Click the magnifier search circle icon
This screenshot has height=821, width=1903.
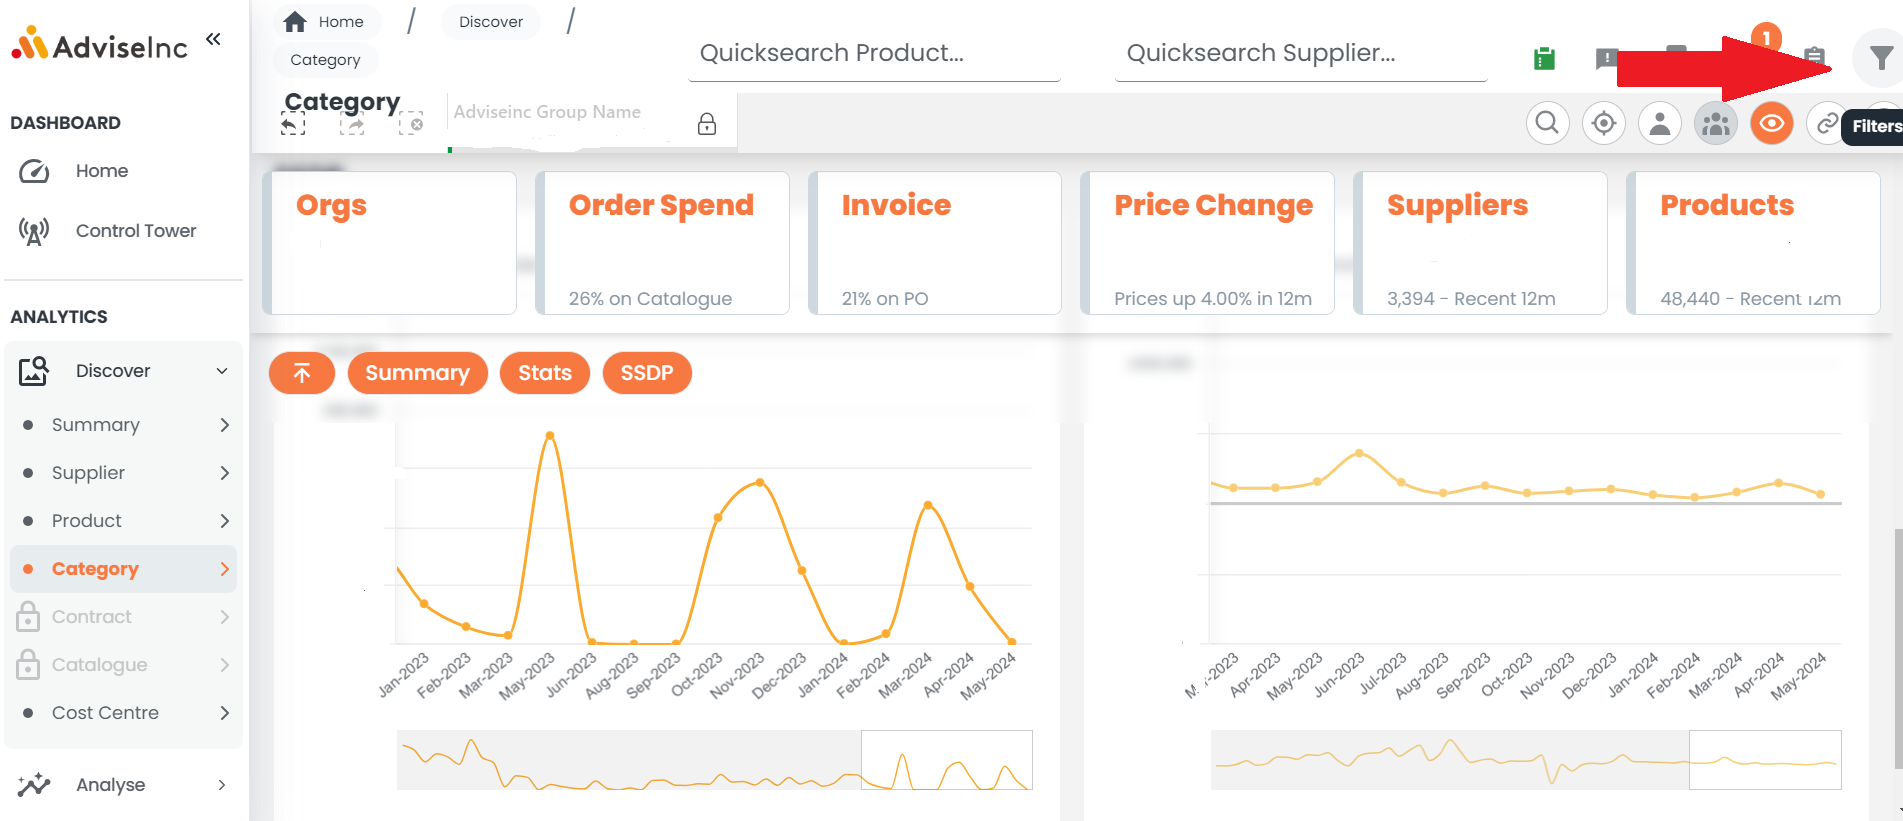coord(1547,123)
